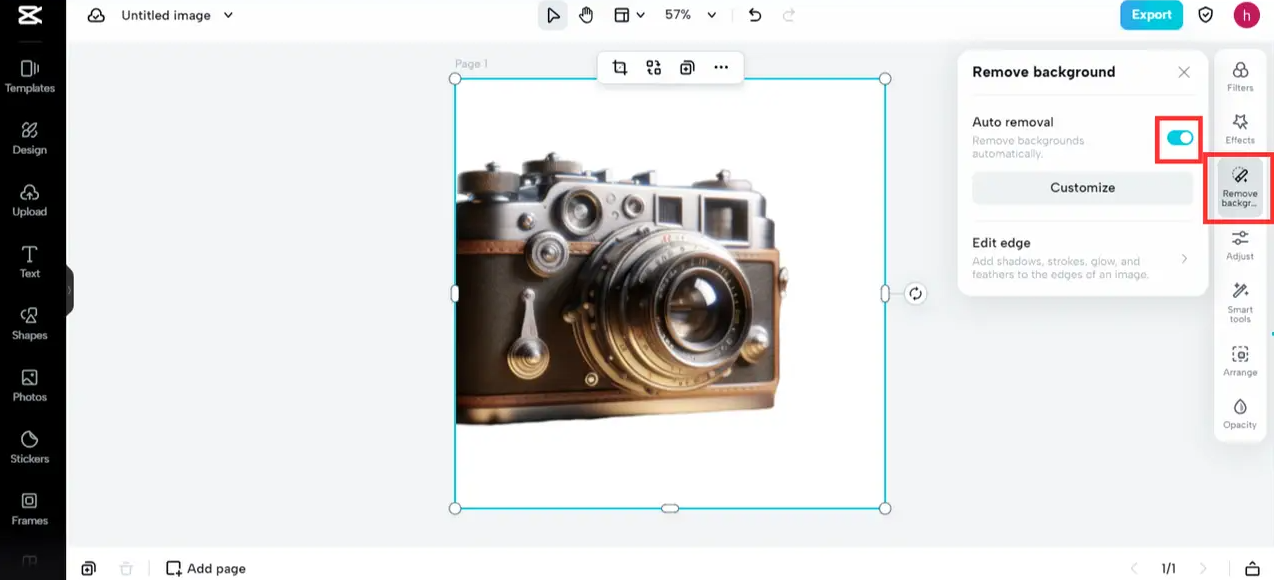Select the hand pan tool
The width and height of the screenshot is (1274, 580).
(x=586, y=15)
